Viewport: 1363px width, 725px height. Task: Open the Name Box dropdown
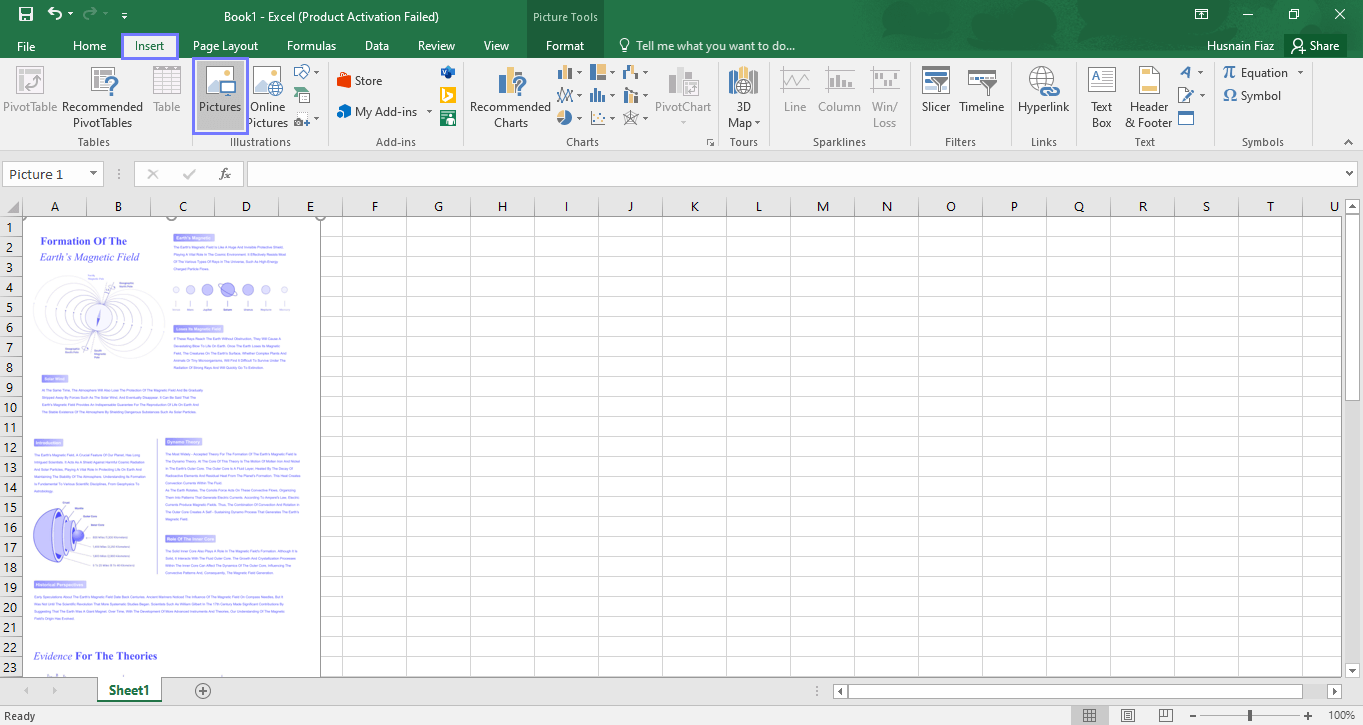click(x=94, y=173)
